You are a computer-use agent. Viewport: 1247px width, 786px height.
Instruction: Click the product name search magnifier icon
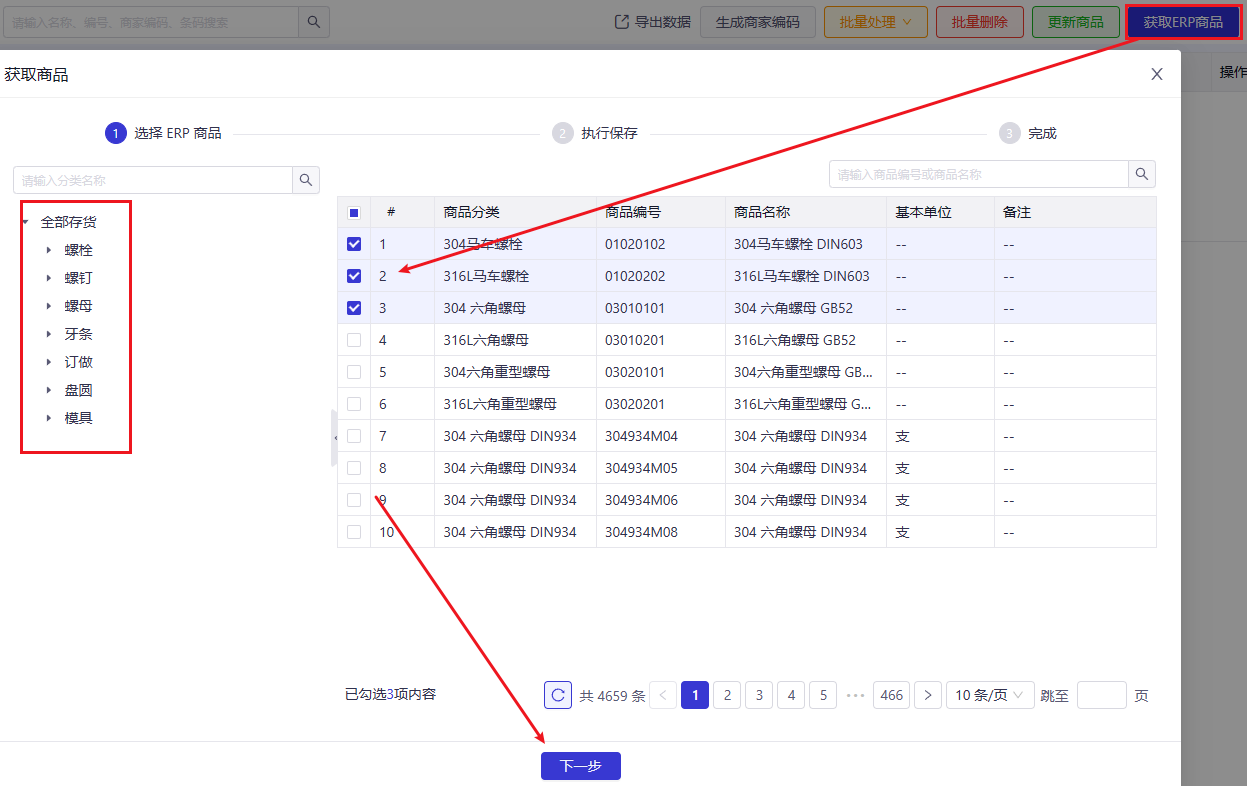click(1142, 174)
